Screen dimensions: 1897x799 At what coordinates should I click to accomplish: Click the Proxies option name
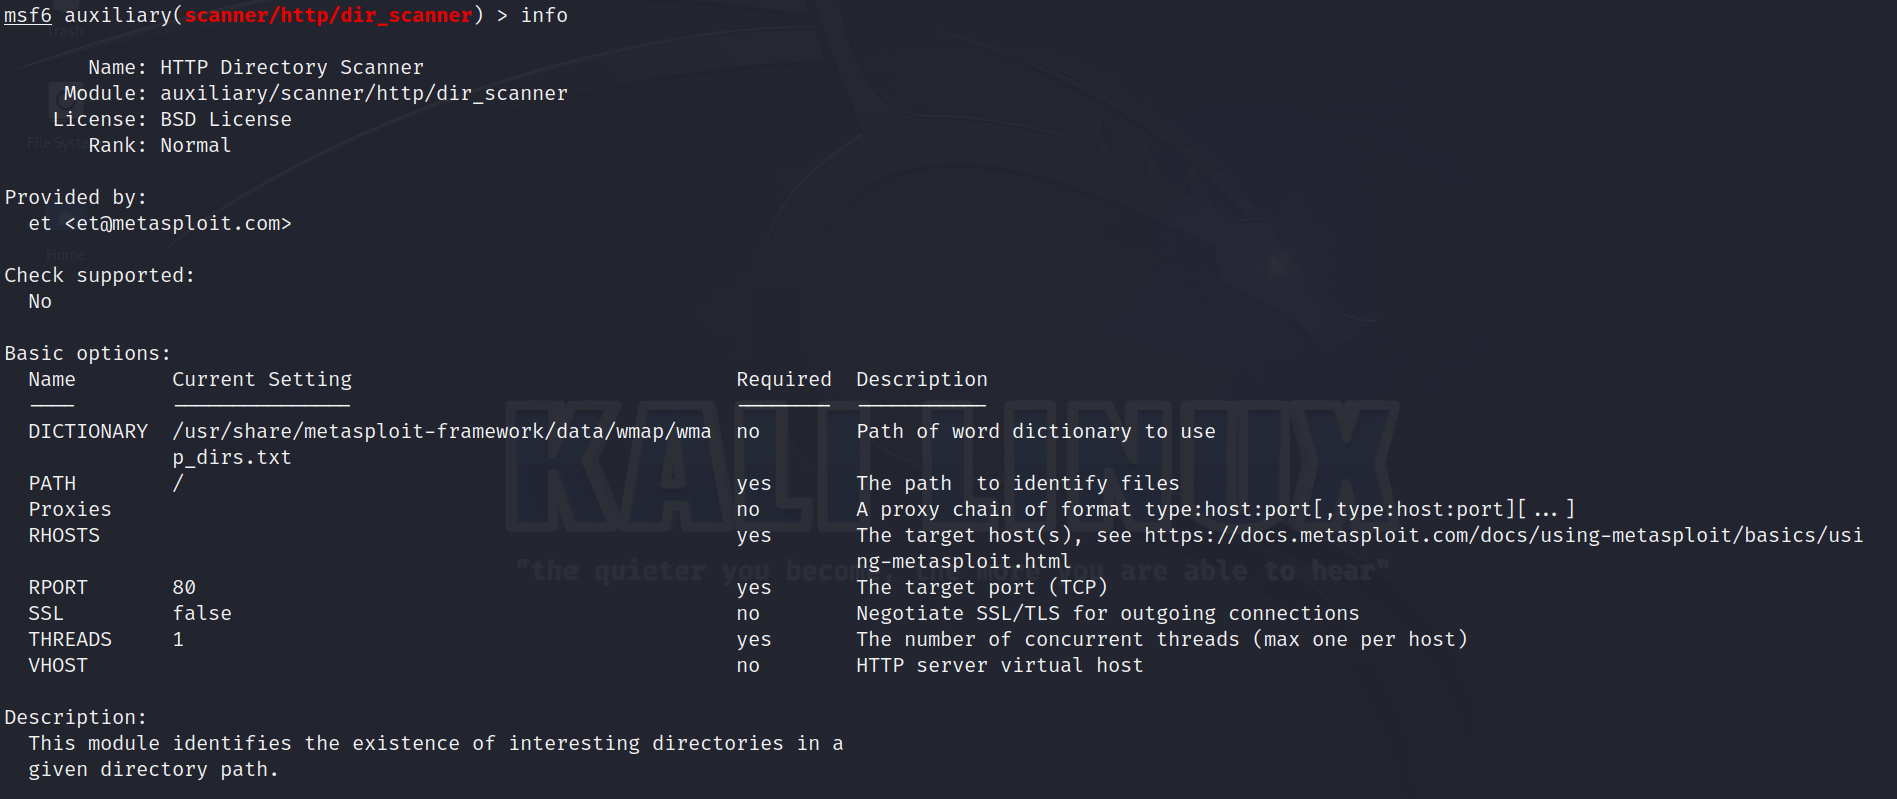tap(70, 509)
